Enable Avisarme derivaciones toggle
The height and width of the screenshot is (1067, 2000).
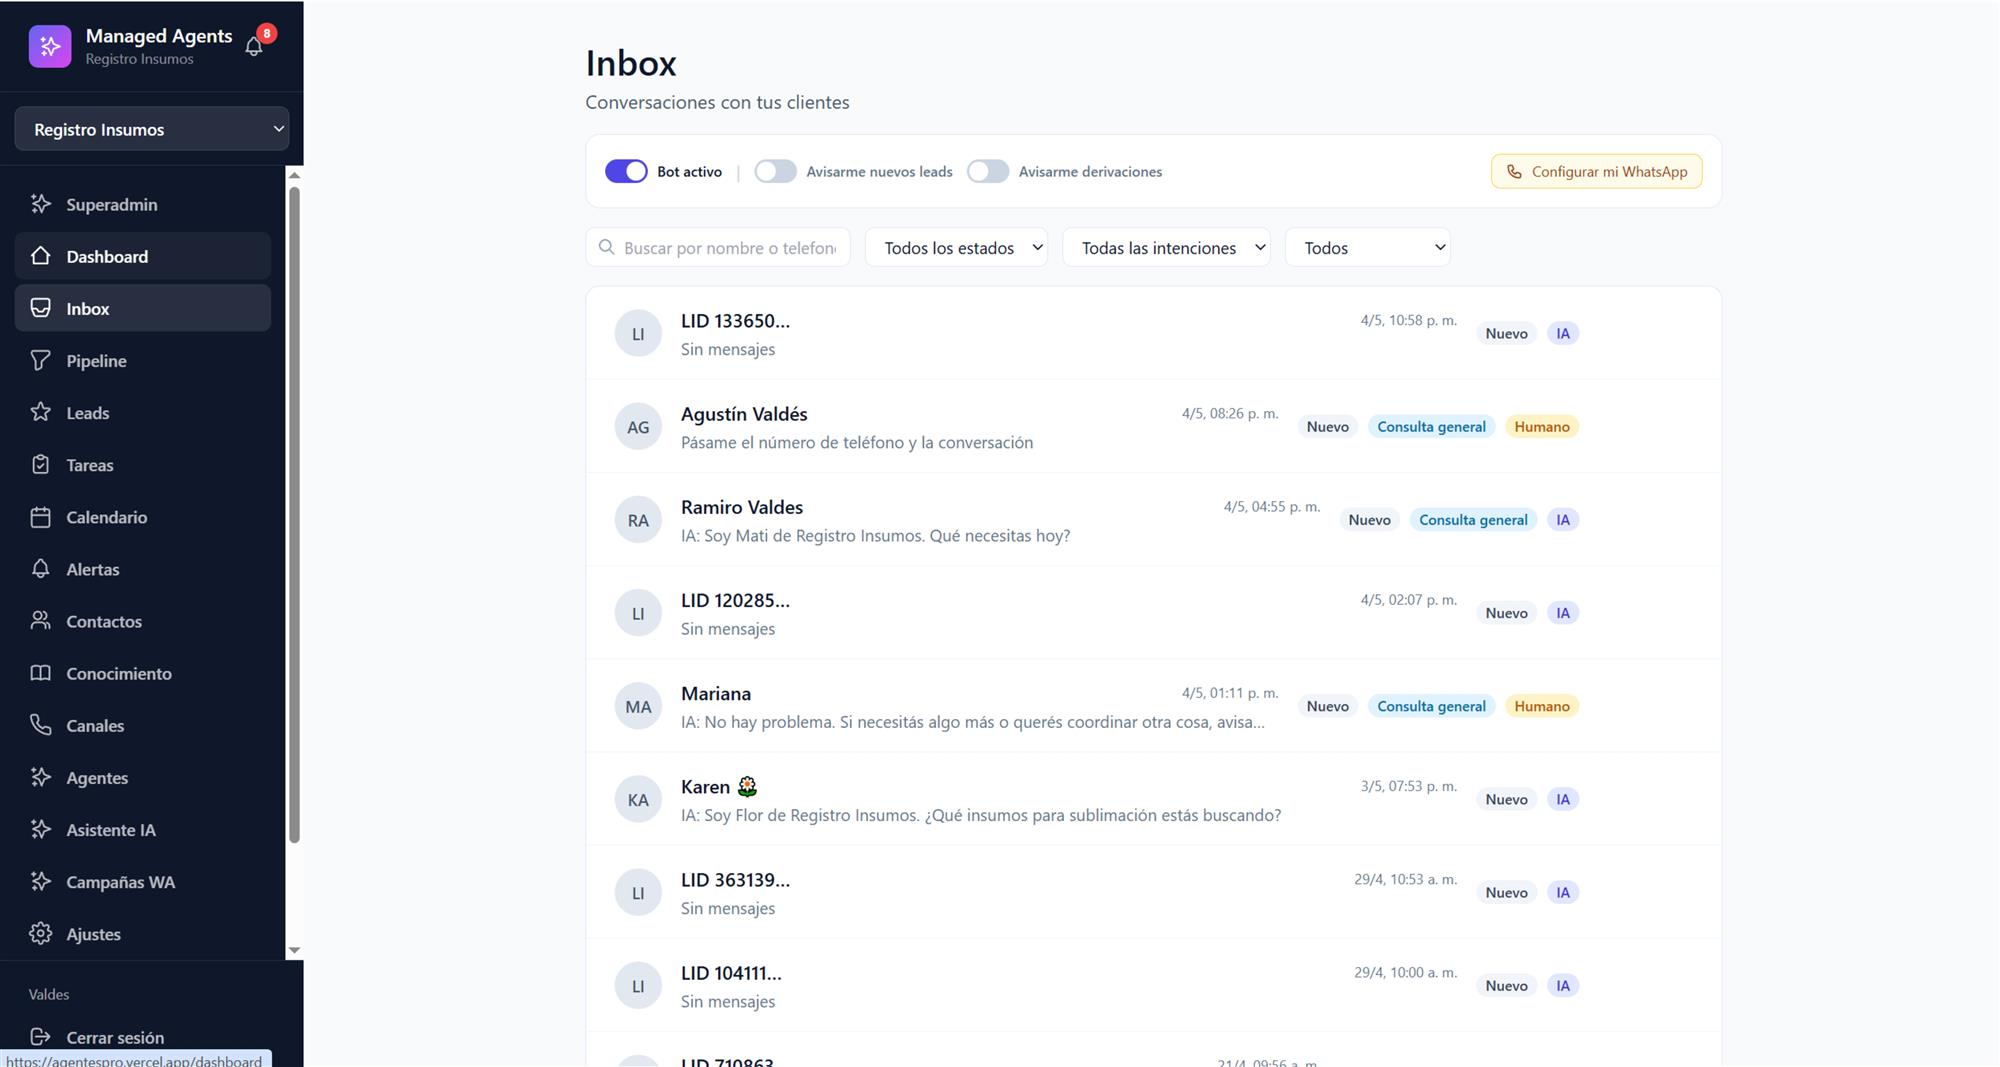click(988, 171)
